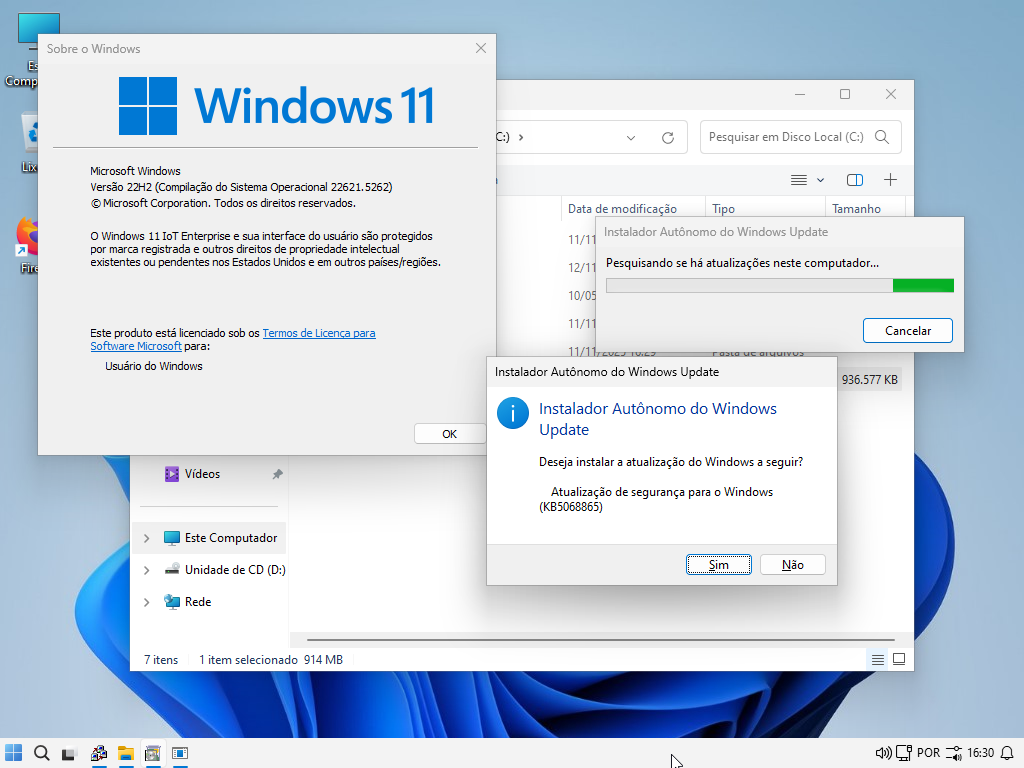This screenshot has height=768, width=1024.
Task: Open Task View from the taskbar
Action: pyautogui.click(x=69, y=753)
